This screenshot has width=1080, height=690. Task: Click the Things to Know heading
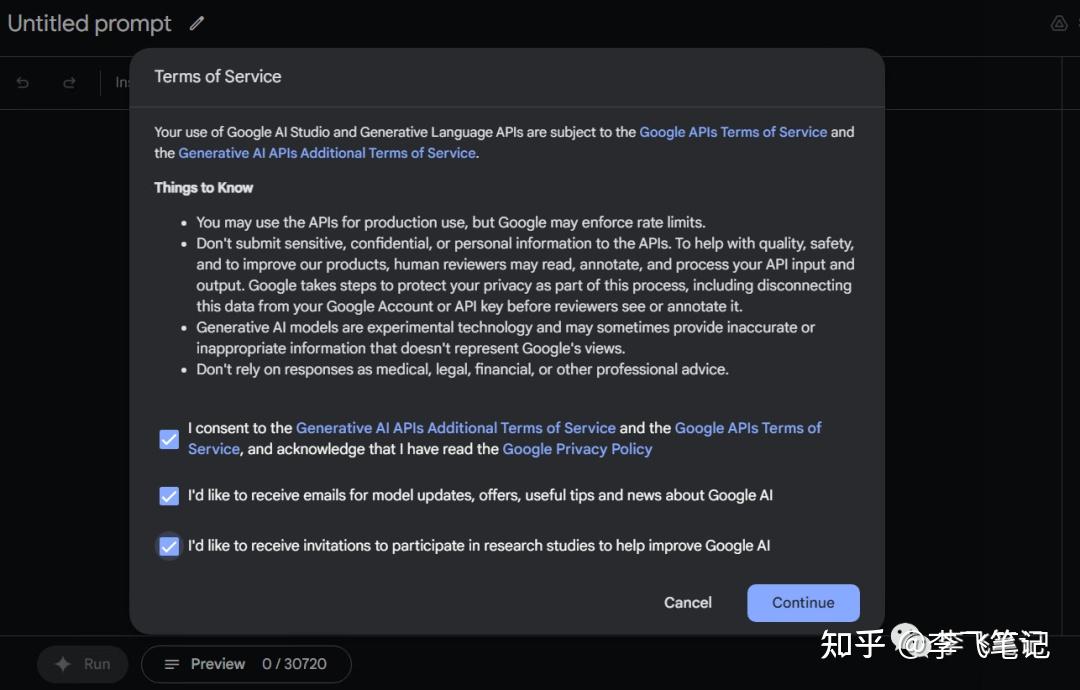pos(203,188)
